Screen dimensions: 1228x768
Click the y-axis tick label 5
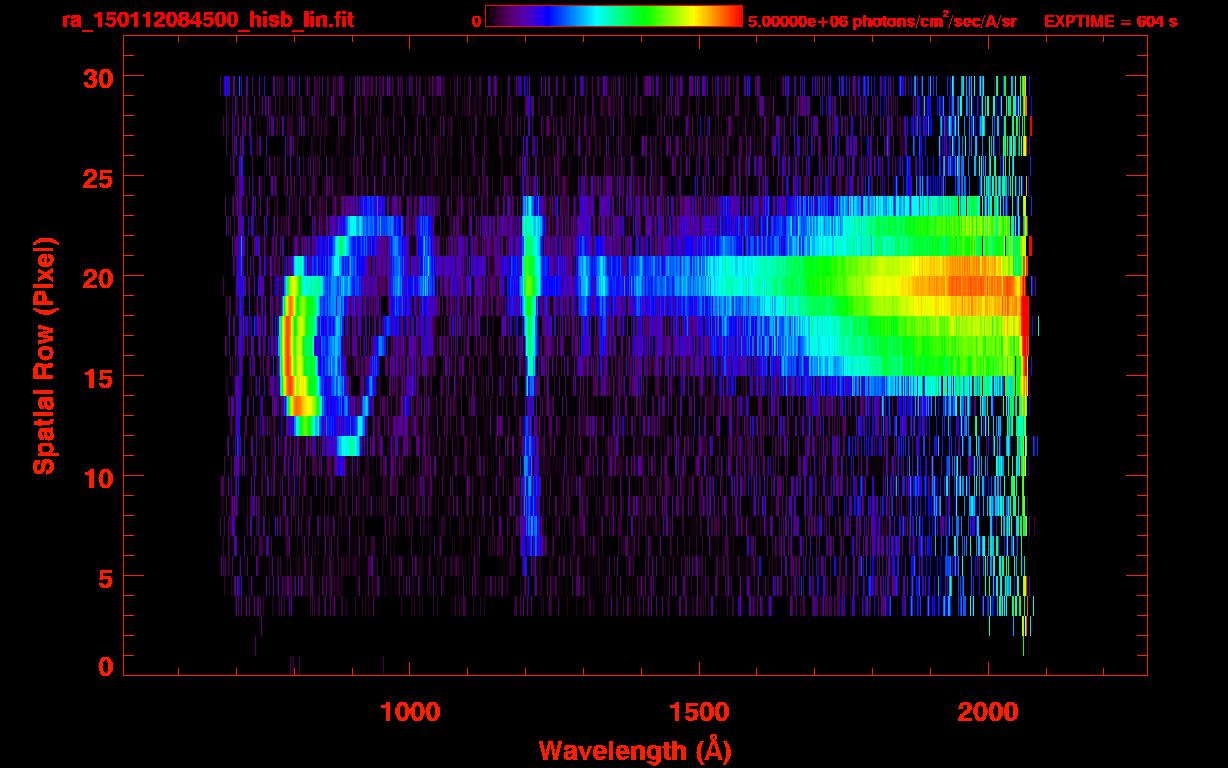tap(105, 577)
